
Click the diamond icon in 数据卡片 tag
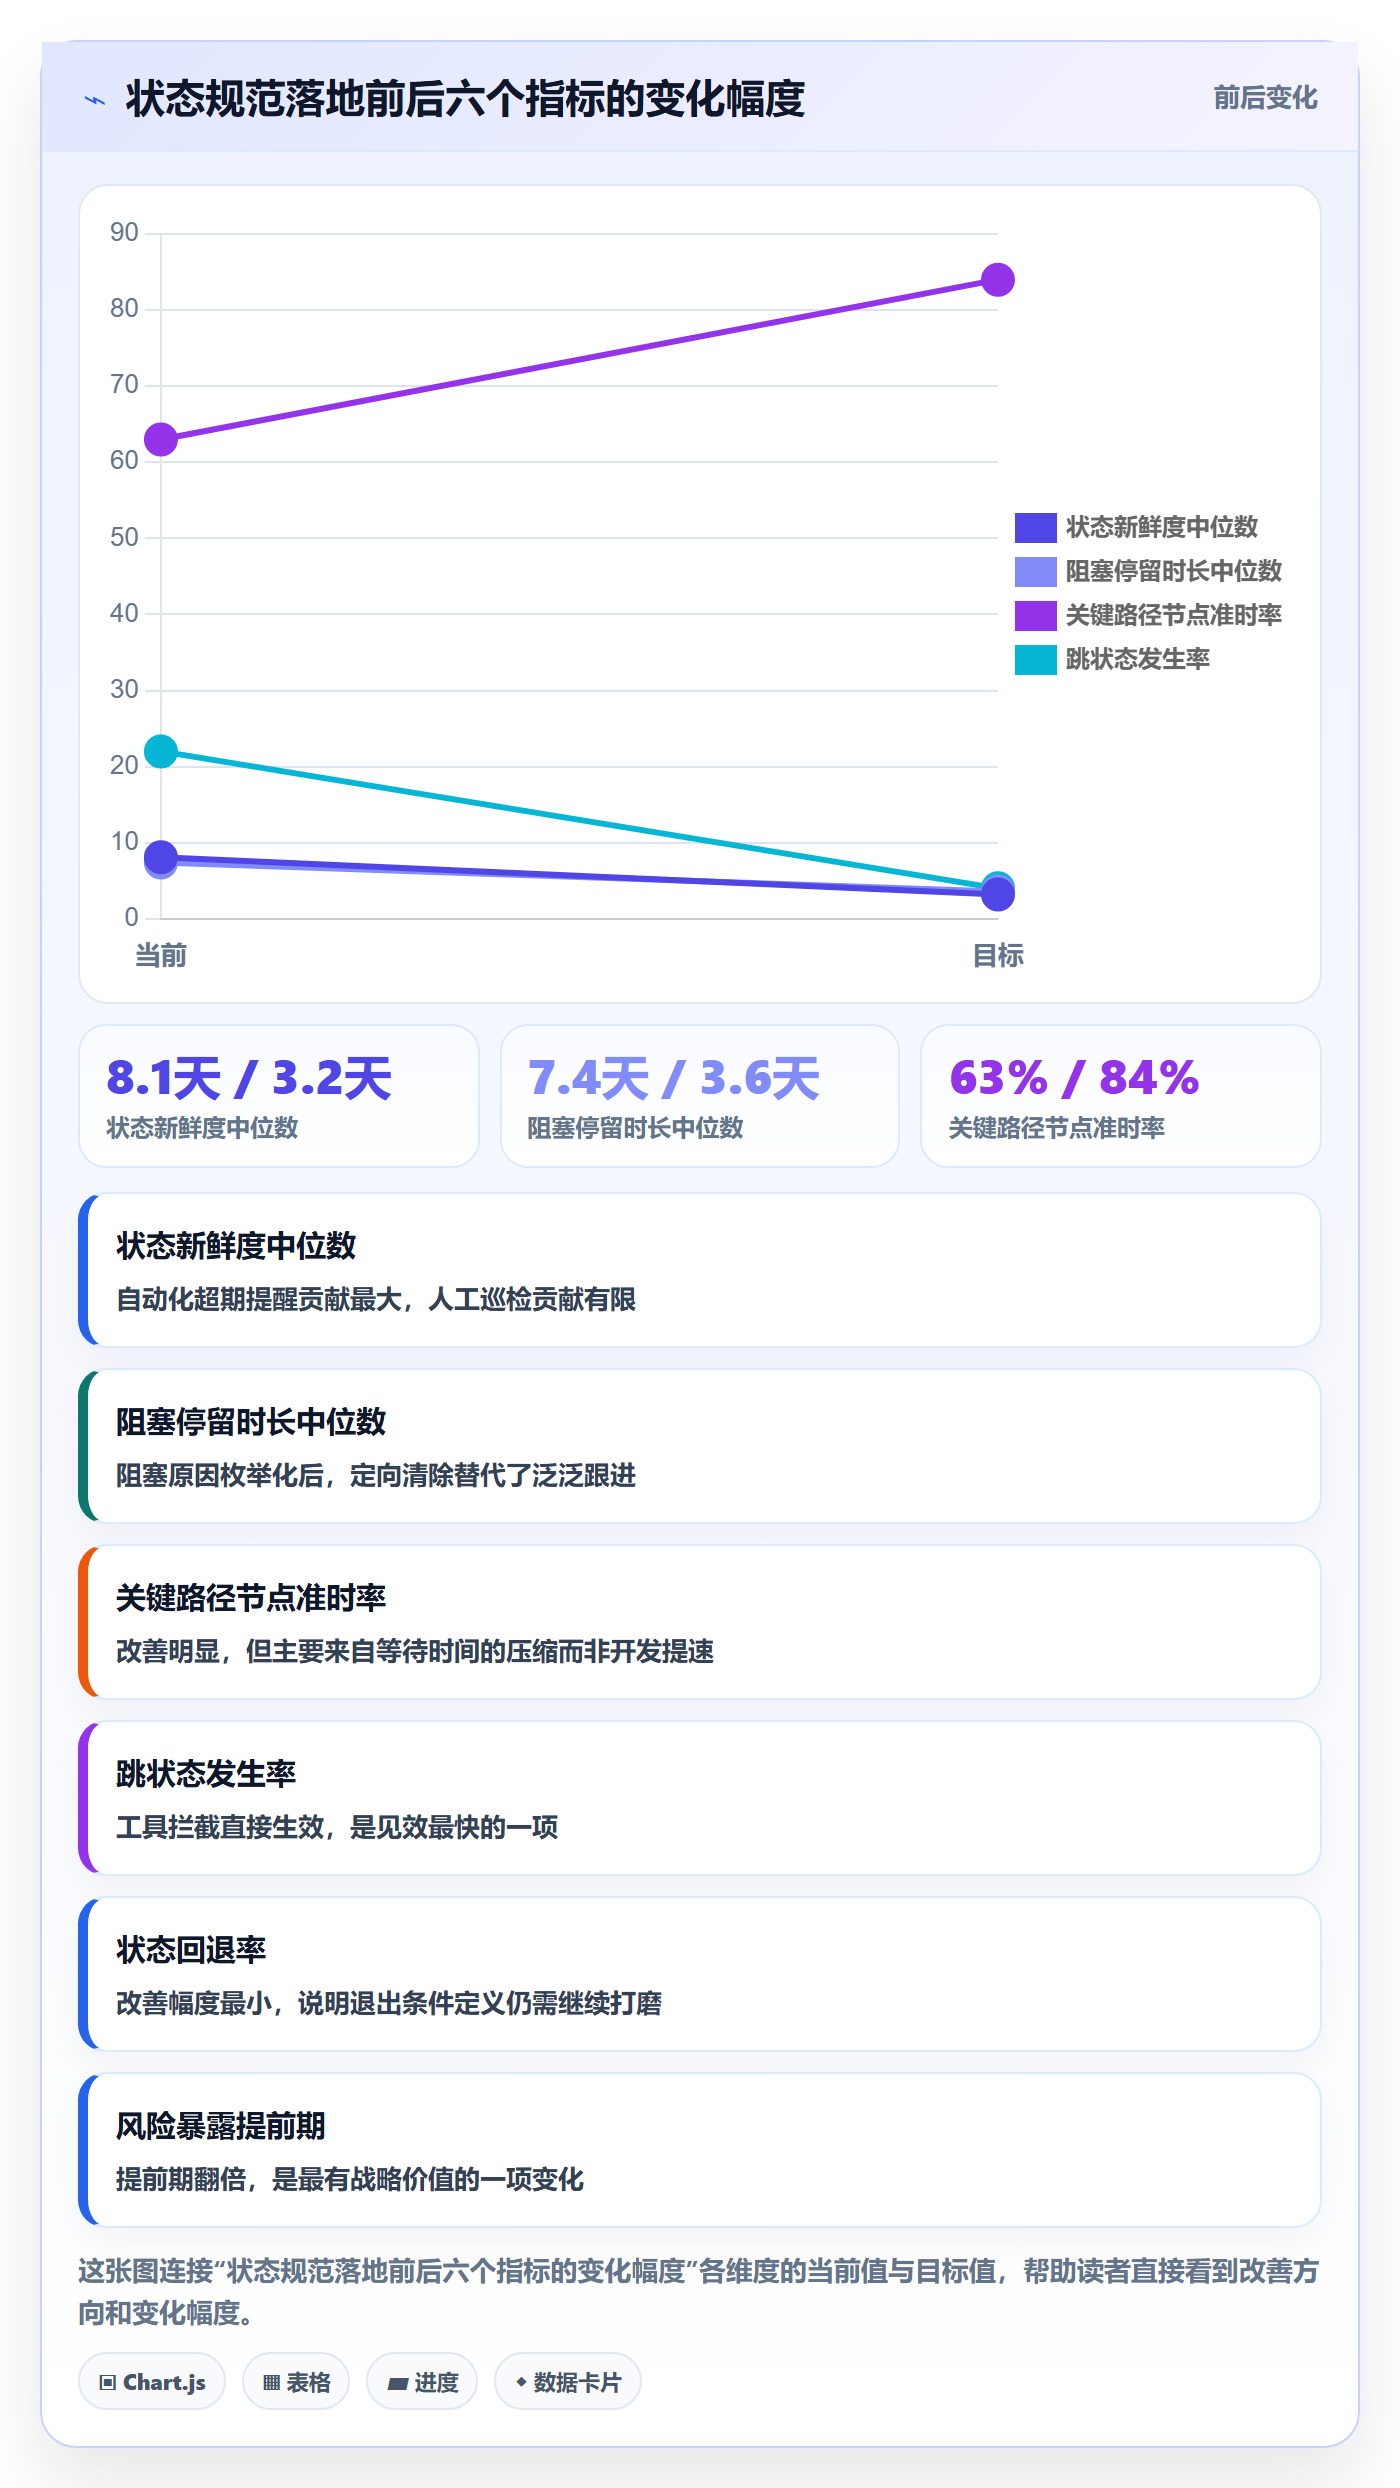click(521, 2382)
